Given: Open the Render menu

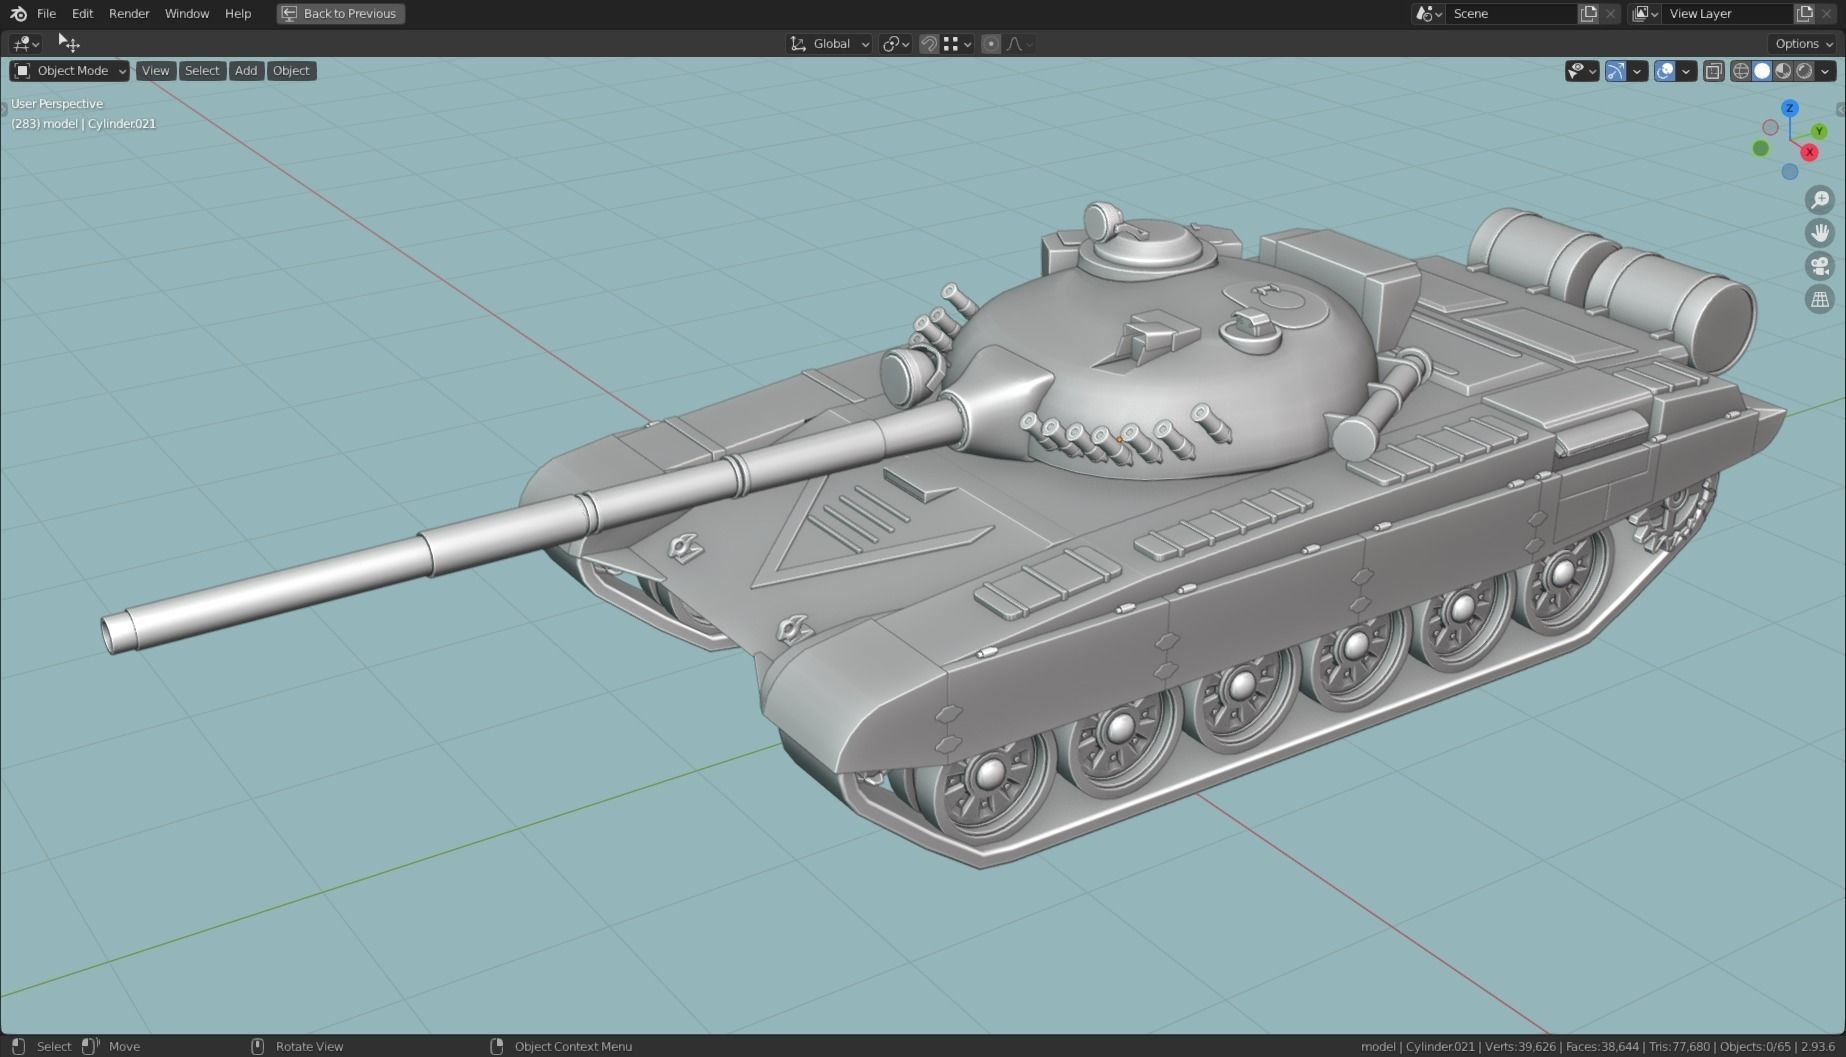Looking at the screenshot, I should pyautogui.click(x=129, y=14).
